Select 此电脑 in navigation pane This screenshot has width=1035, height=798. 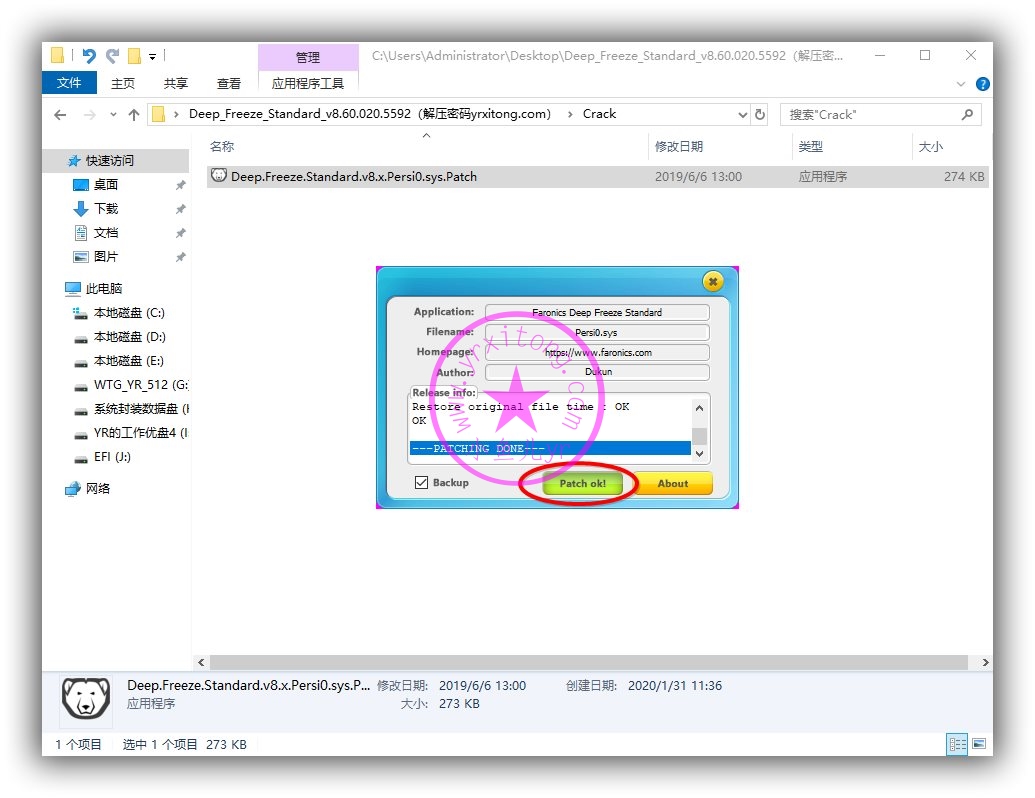pos(104,288)
